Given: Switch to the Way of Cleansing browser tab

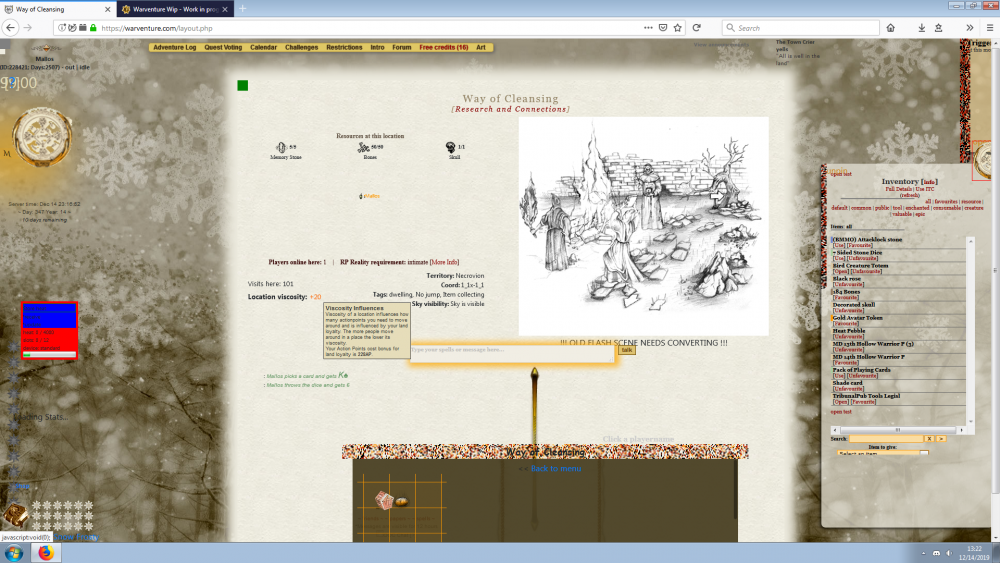Looking at the screenshot, I should (x=57, y=10).
